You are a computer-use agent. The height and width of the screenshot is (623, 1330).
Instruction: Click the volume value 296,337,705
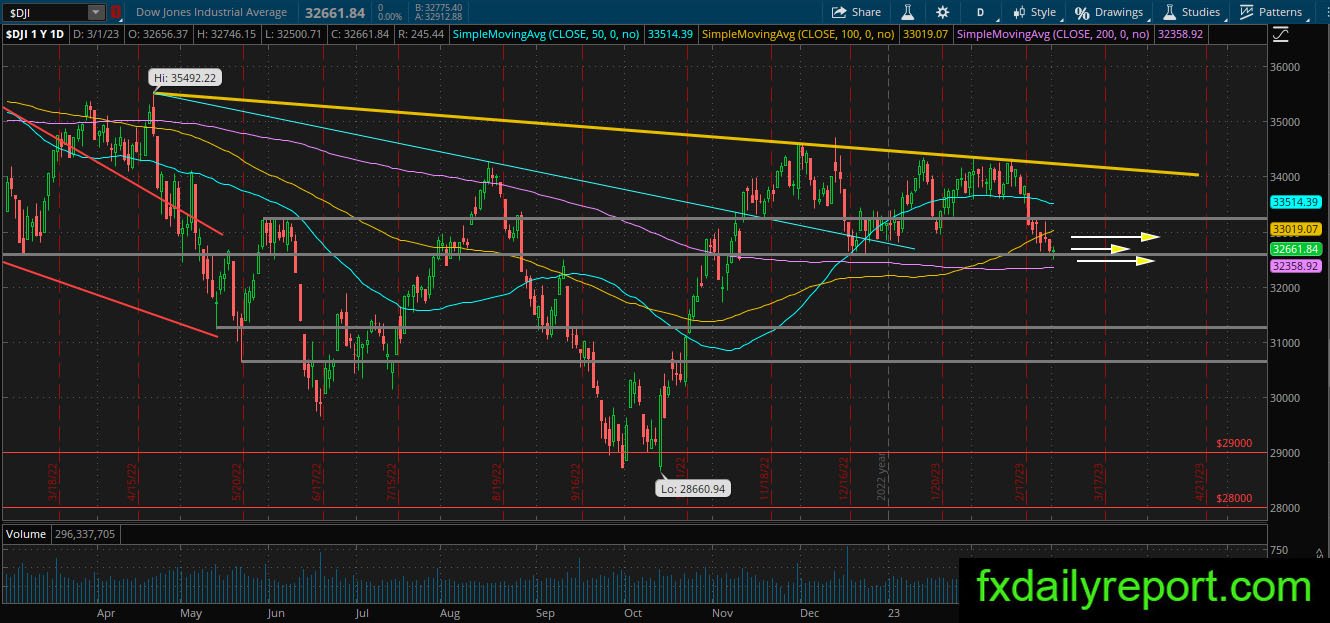pos(83,534)
